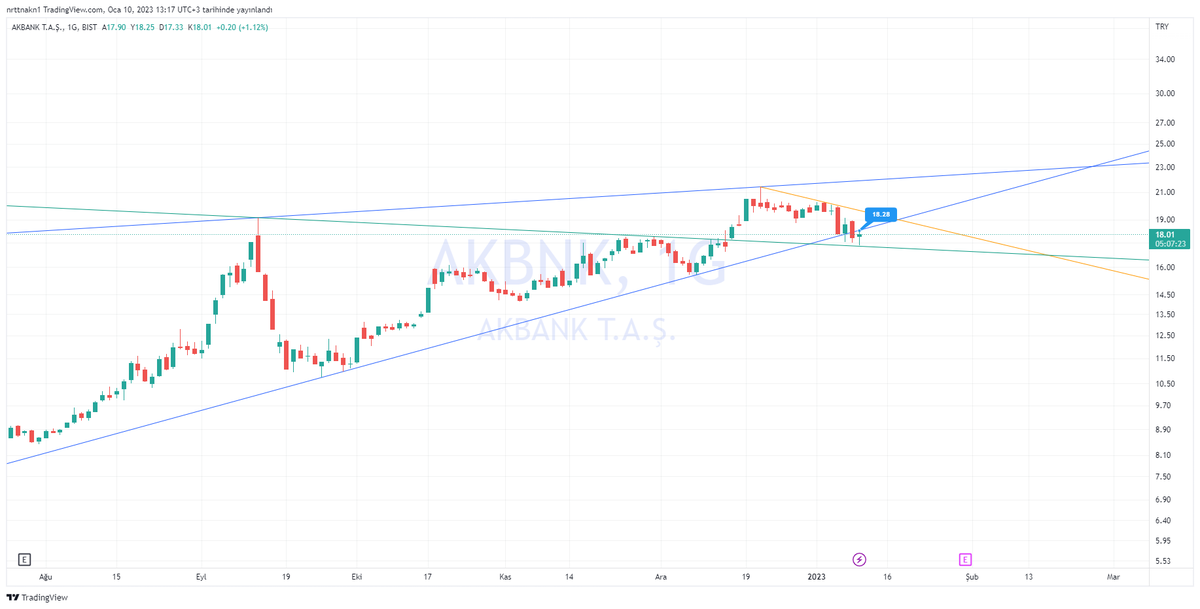
Task: Click the 12.50 price axis label
Action: 1165,335
